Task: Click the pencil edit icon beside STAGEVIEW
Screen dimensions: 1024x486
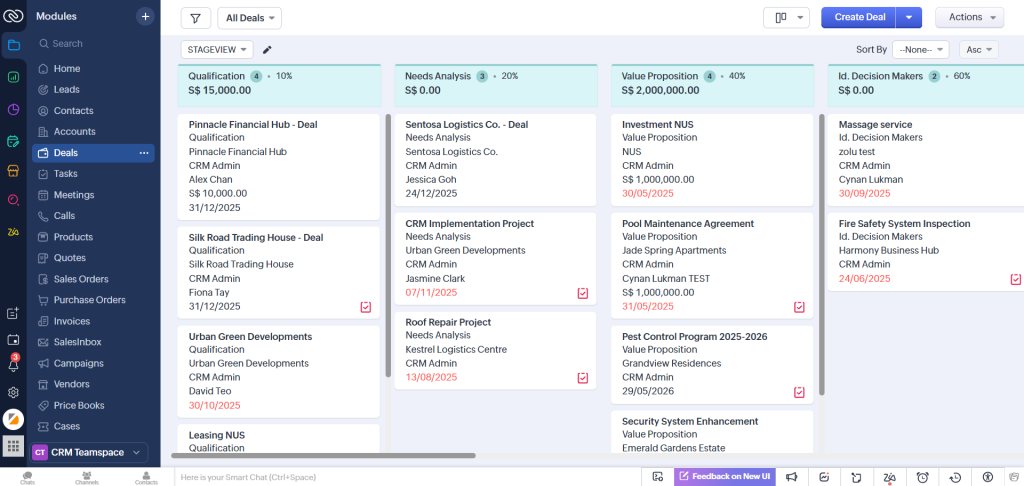Action: click(267, 49)
